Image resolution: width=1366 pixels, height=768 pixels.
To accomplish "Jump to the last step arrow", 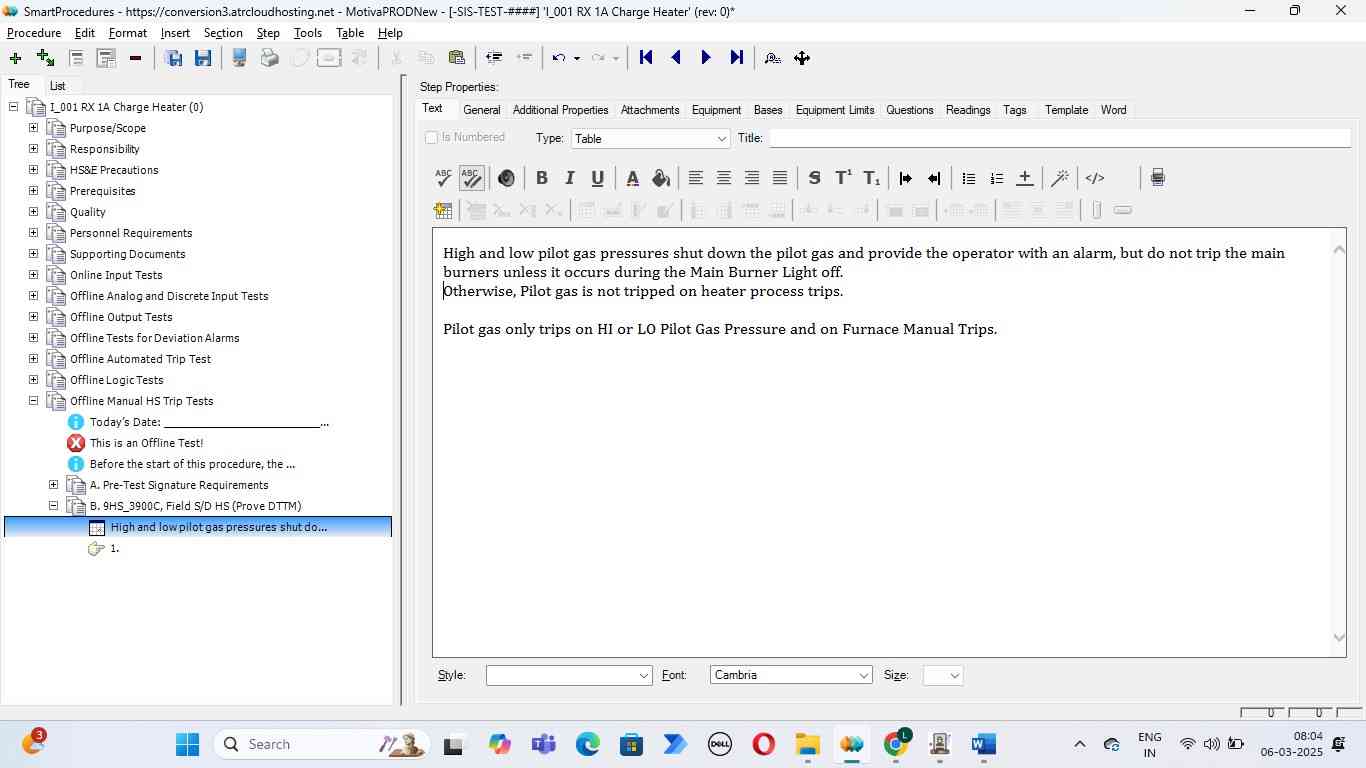I will 737,58.
